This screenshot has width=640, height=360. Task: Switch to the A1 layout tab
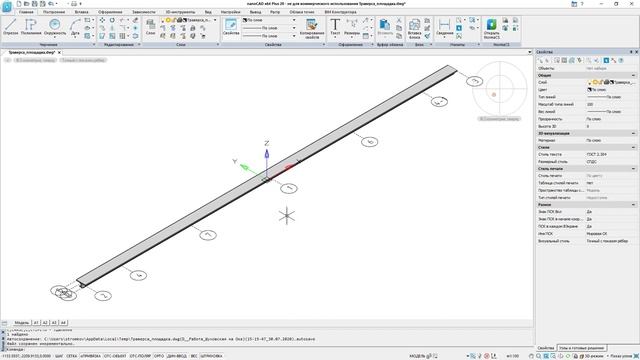click(36, 323)
